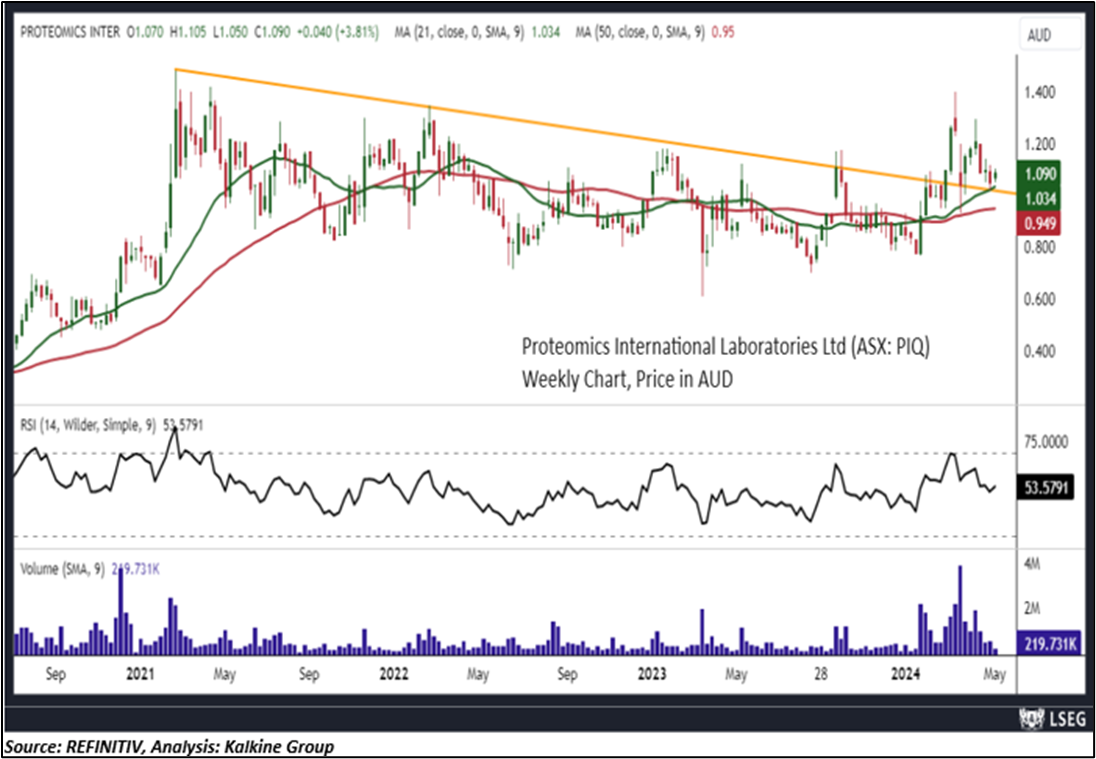Click the MA 21 indicator legend
Image resolution: width=1096 pixels, height=759 pixels.
point(476,32)
